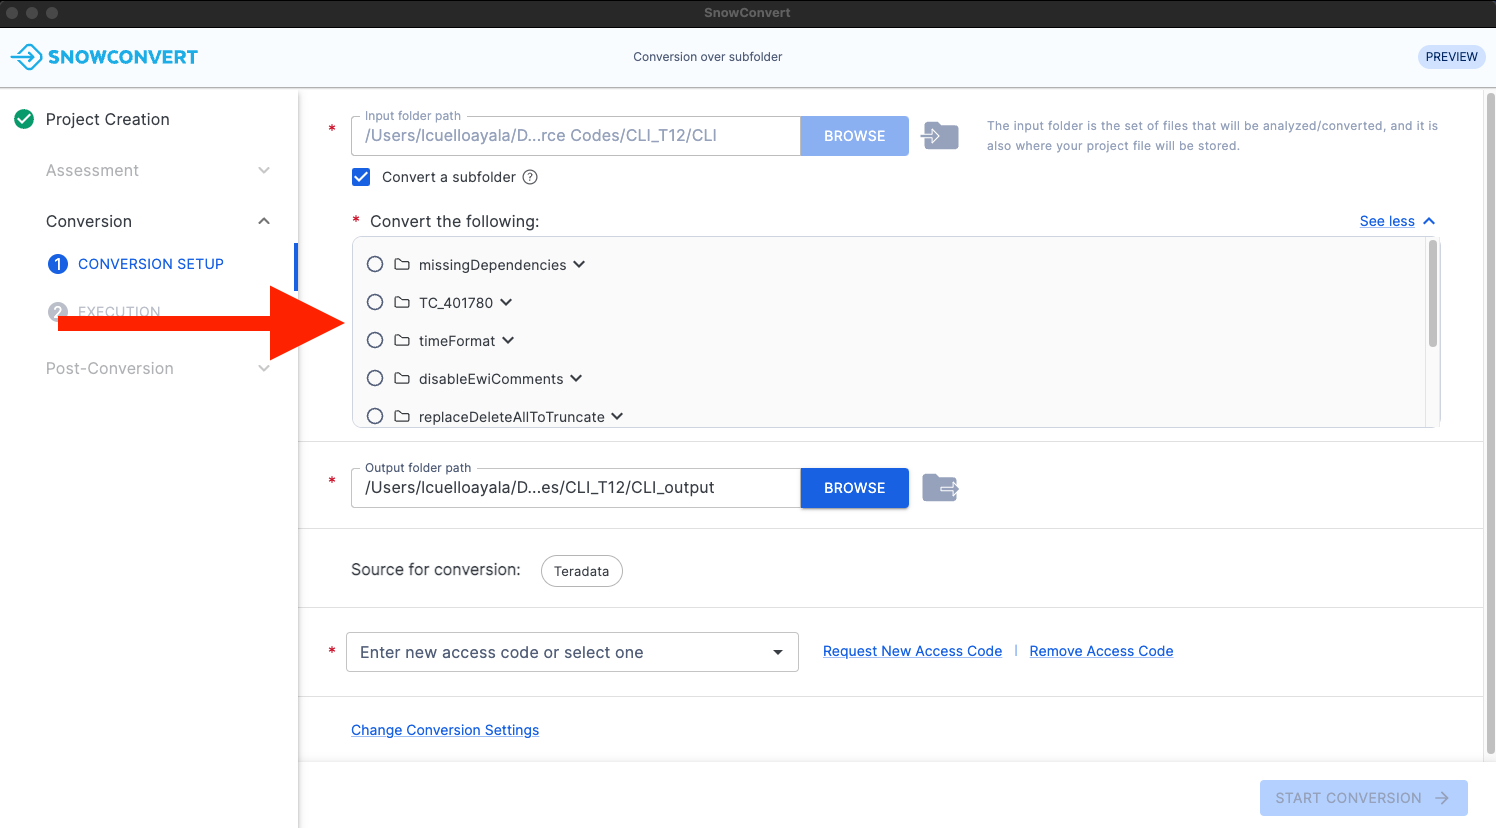Collapse the Conversion sidebar section
The image size is (1496, 828).
click(264, 221)
